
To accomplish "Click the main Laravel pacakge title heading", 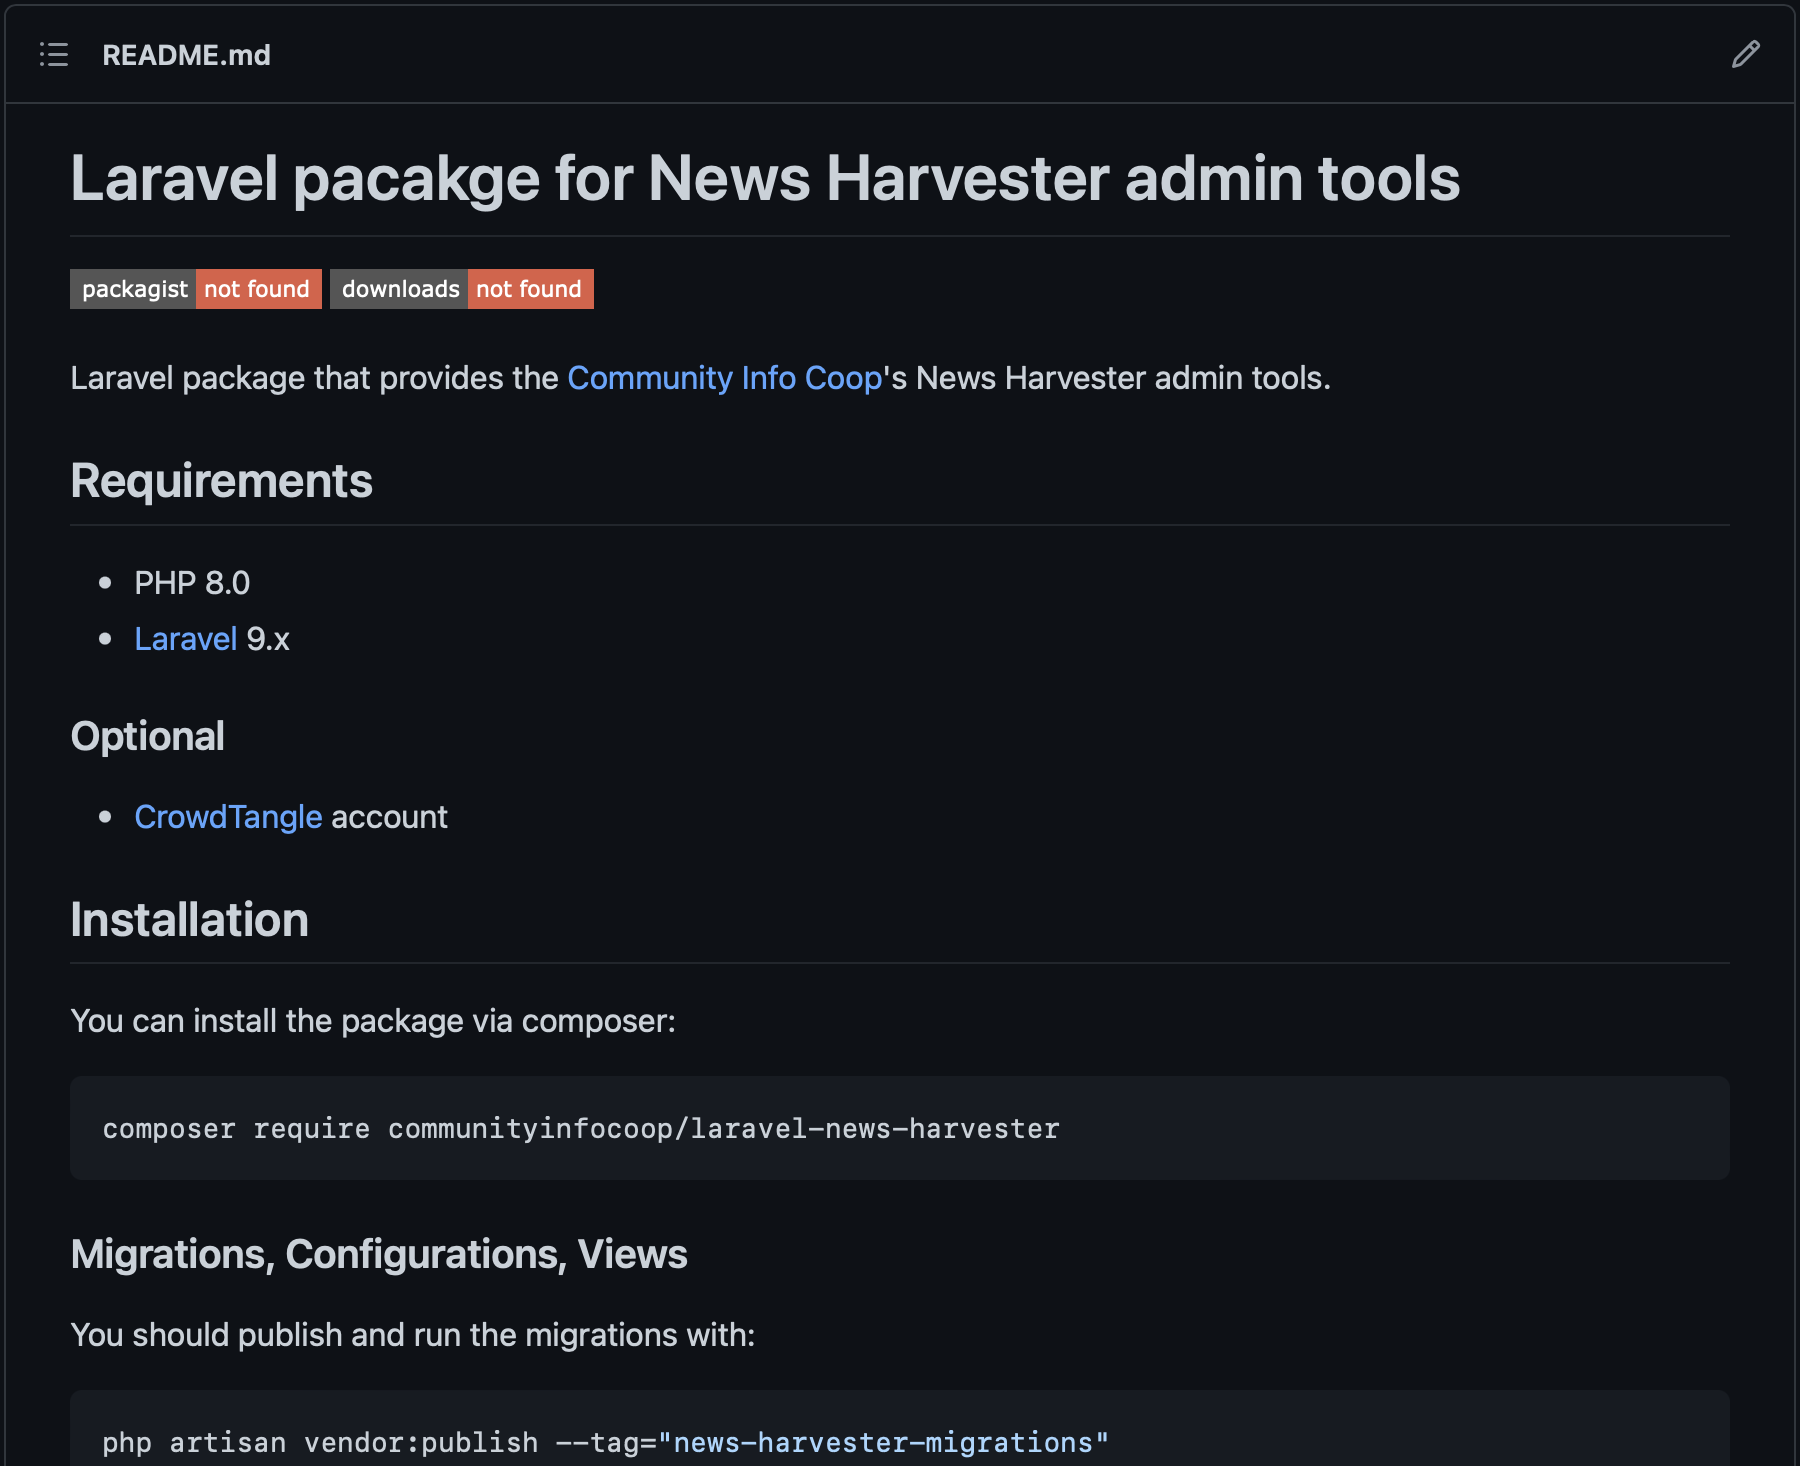I will (x=764, y=179).
